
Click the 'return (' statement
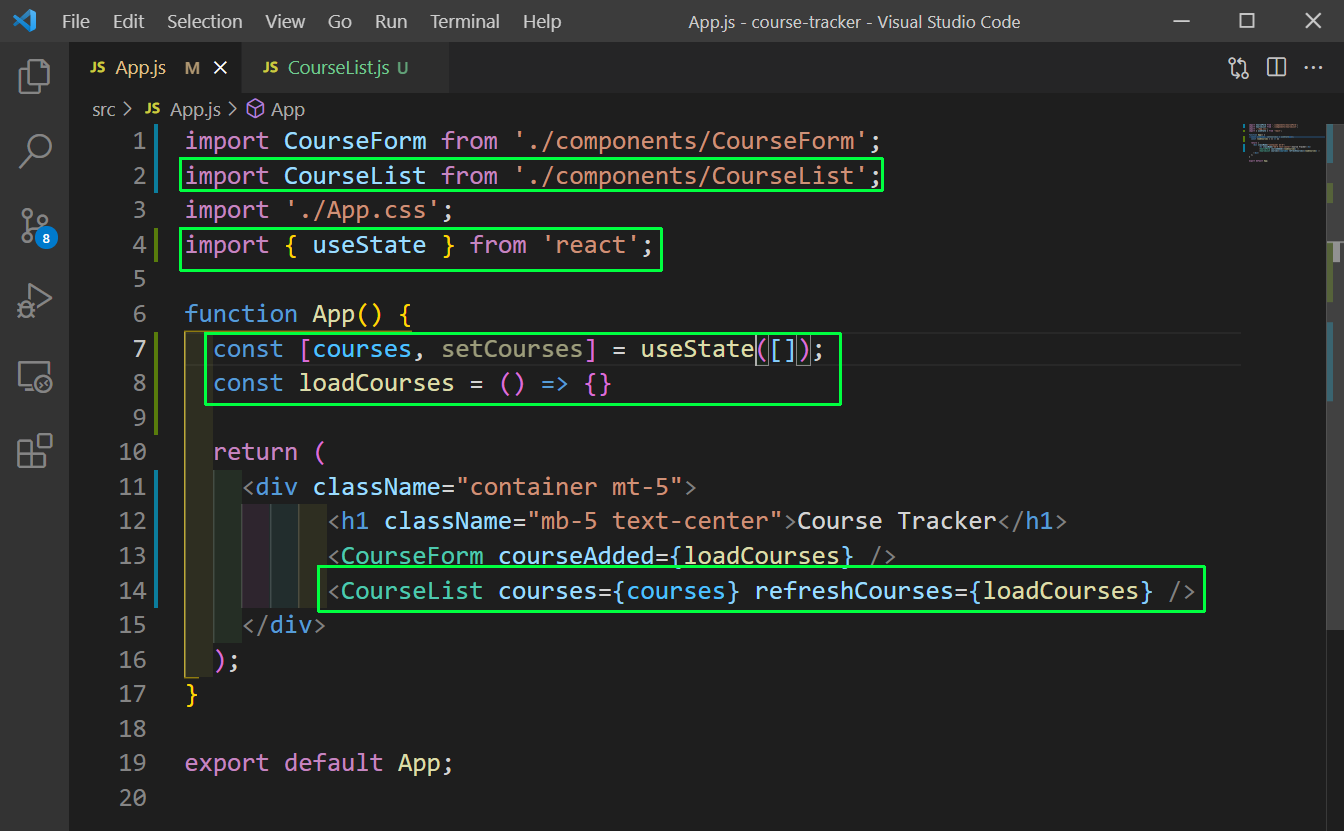click(270, 452)
